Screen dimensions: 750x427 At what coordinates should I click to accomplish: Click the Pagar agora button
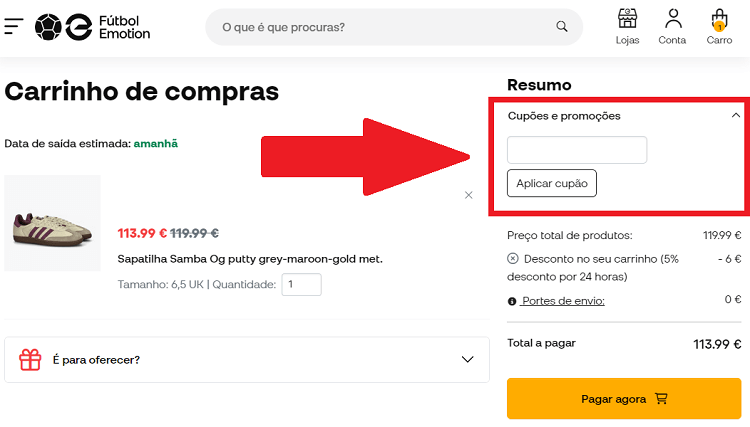click(x=624, y=399)
